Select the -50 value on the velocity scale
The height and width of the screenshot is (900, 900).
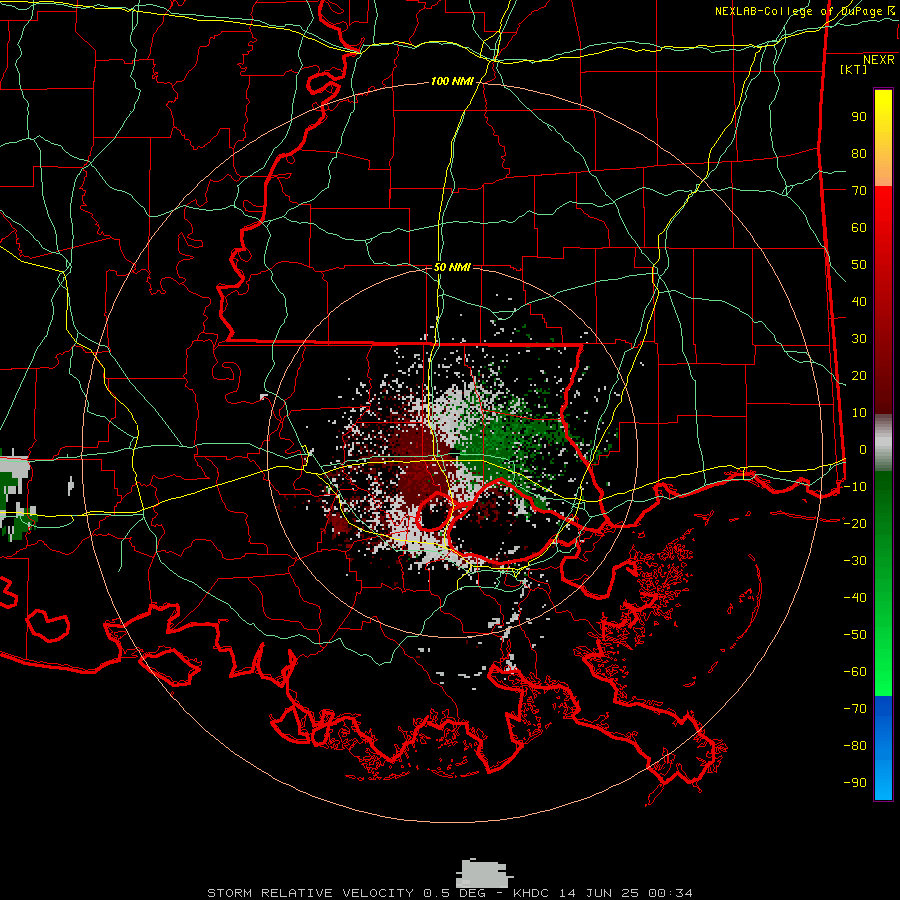coord(855,634)
